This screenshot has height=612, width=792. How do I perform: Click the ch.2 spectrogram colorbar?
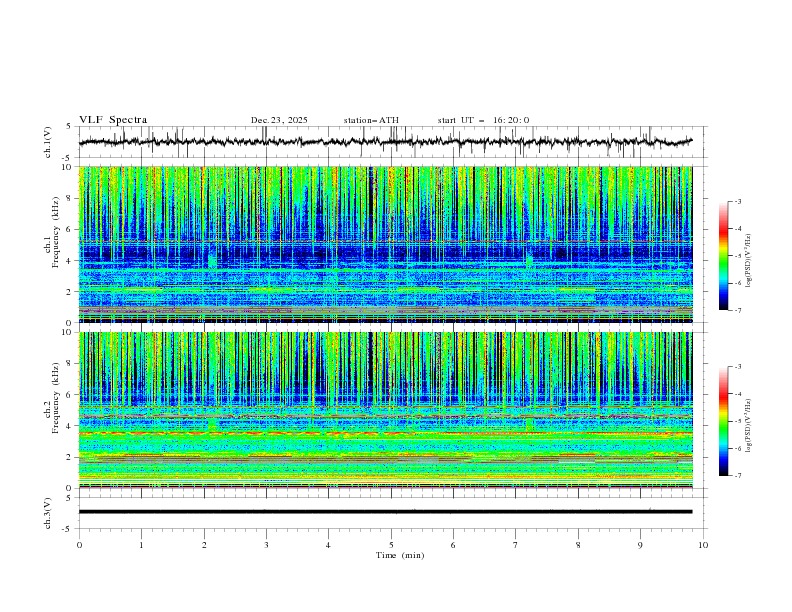point(723,421)
